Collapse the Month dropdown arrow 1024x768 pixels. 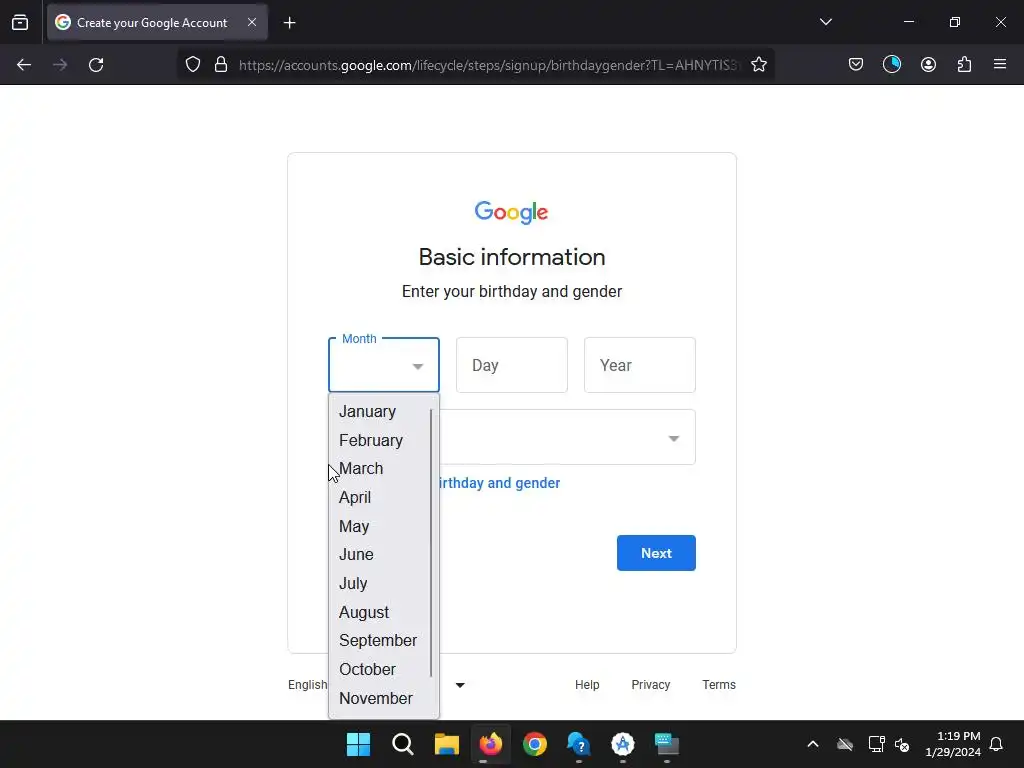click(x=418, y=366)
